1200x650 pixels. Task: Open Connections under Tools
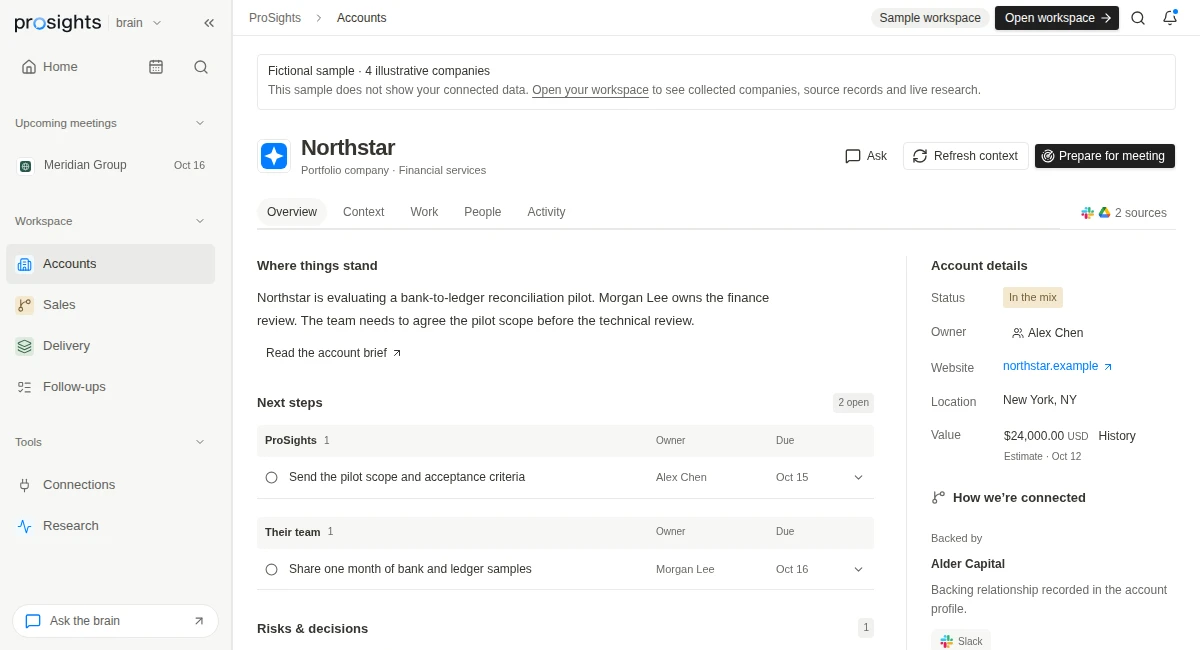coord(110,485)
